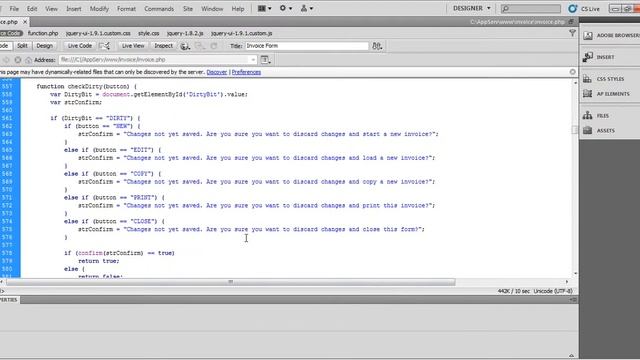Open the Insert menu
The height and width of the screenshot is (360, 640).
click(x=74, y=9)
